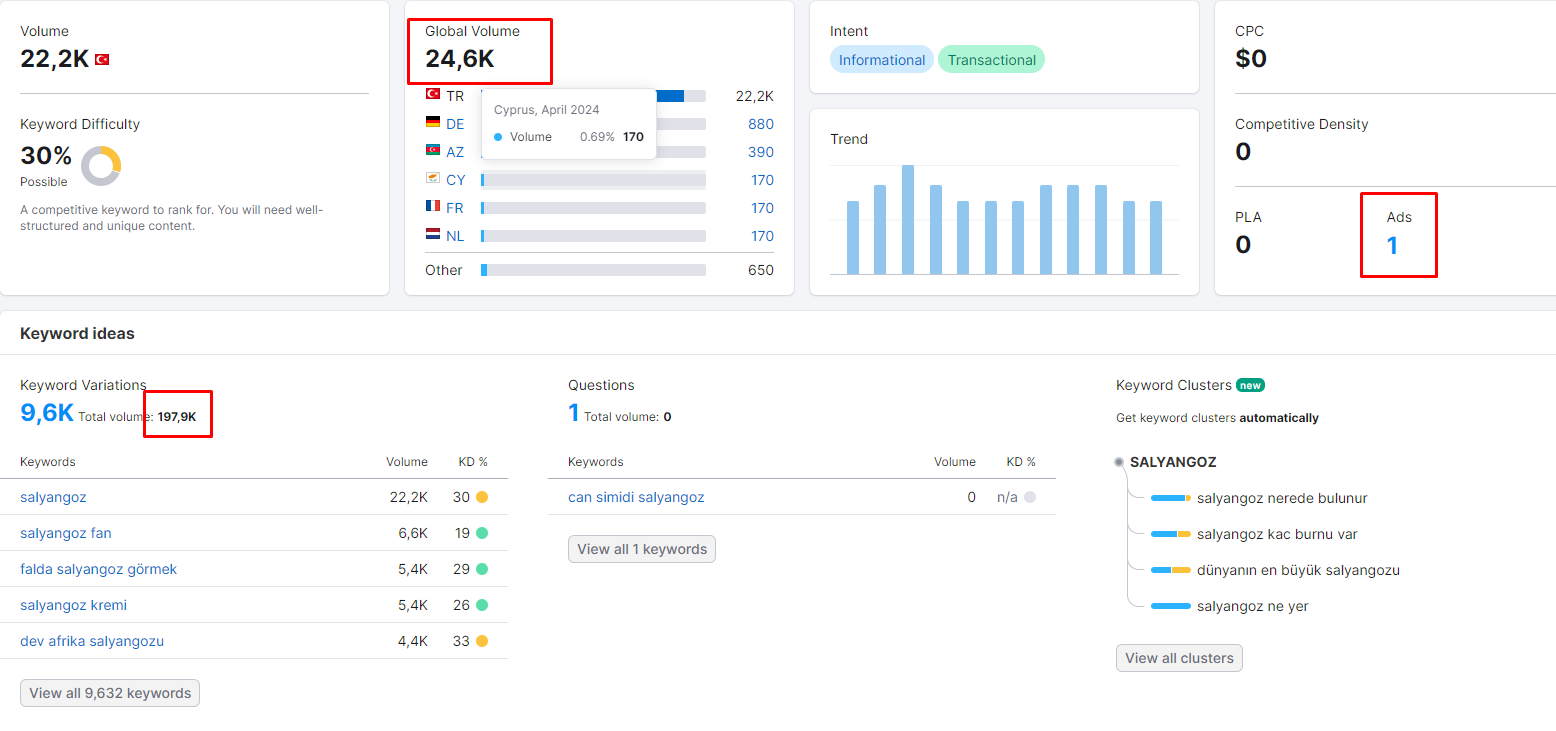
Task: Click View all 9,632 keywords button
Action: pos(110,693)
